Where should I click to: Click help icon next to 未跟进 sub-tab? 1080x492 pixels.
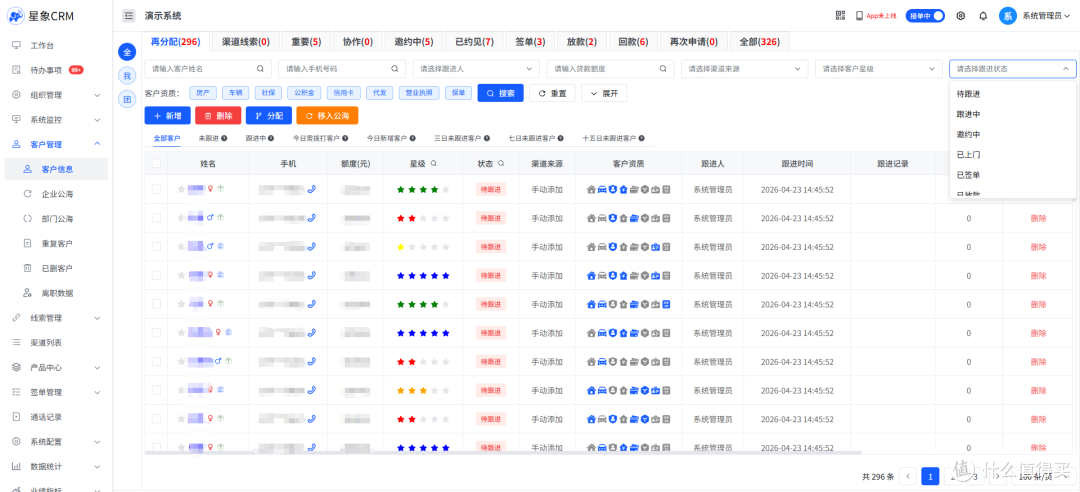click(225, 139)
